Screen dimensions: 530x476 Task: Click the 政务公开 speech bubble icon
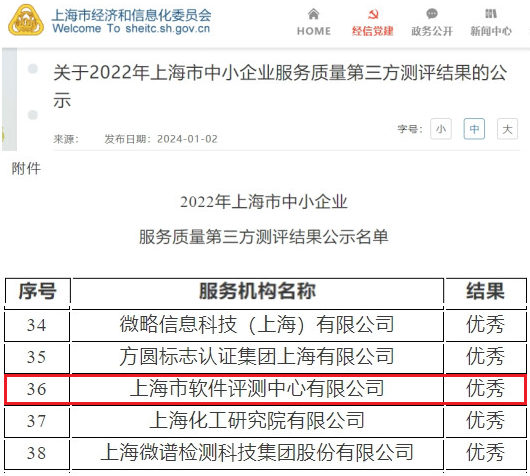click(432, 14)
